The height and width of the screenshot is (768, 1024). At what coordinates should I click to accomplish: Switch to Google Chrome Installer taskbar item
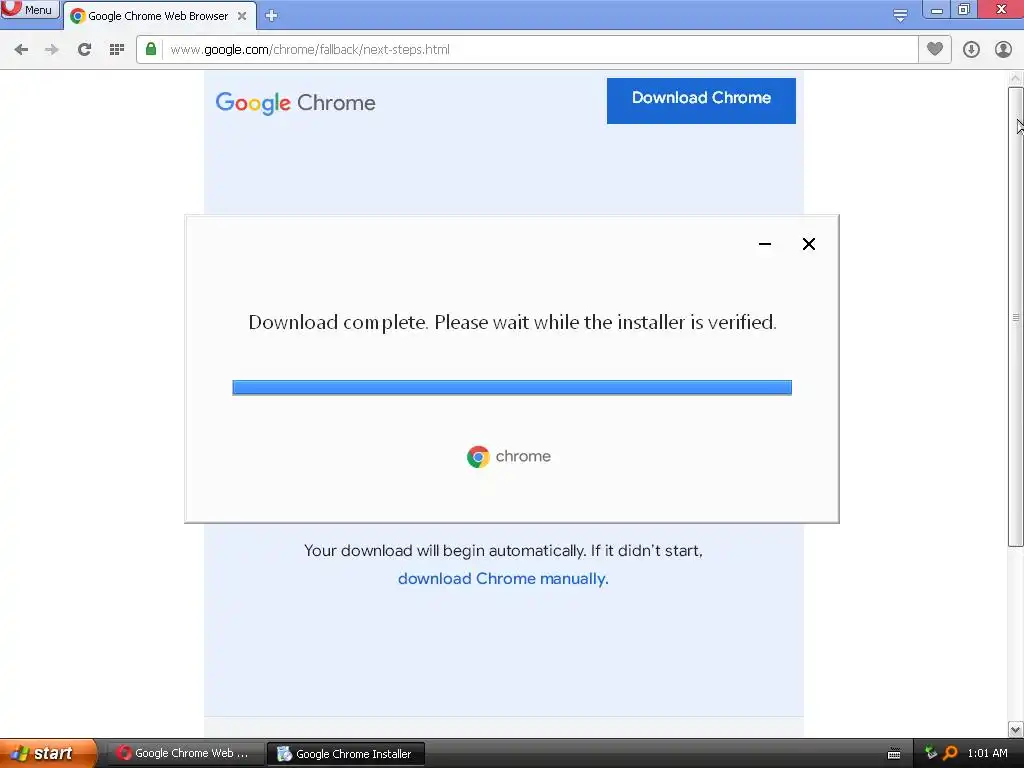point(346,754)
